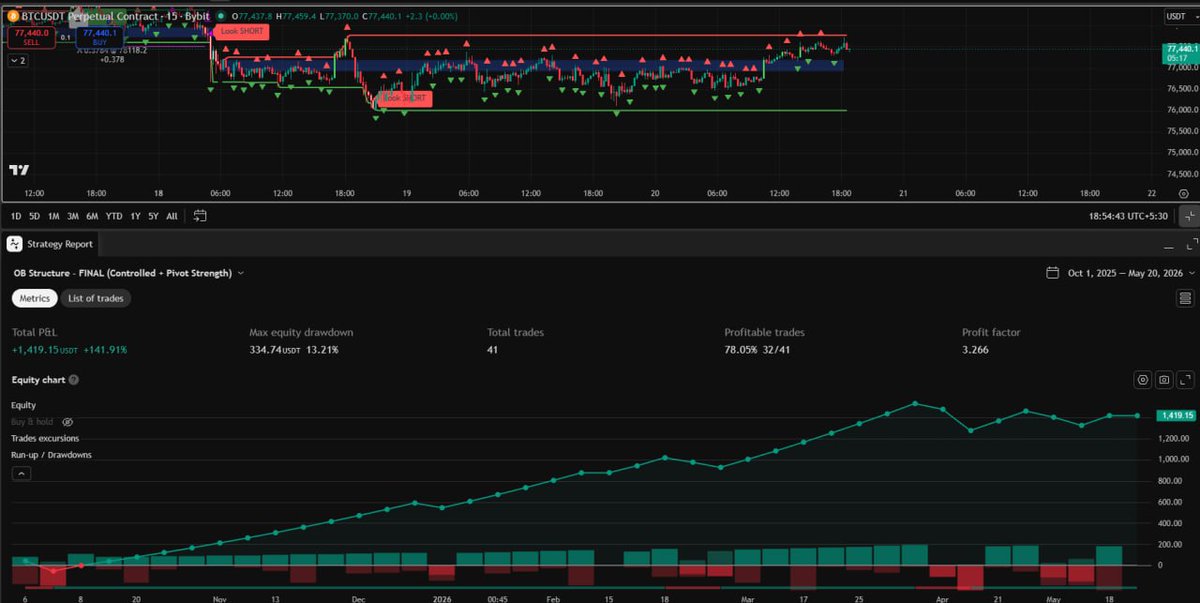Click the Profit factor value 3.266
The height and width of the screenshot is (603, 1200).
[975, 350]
